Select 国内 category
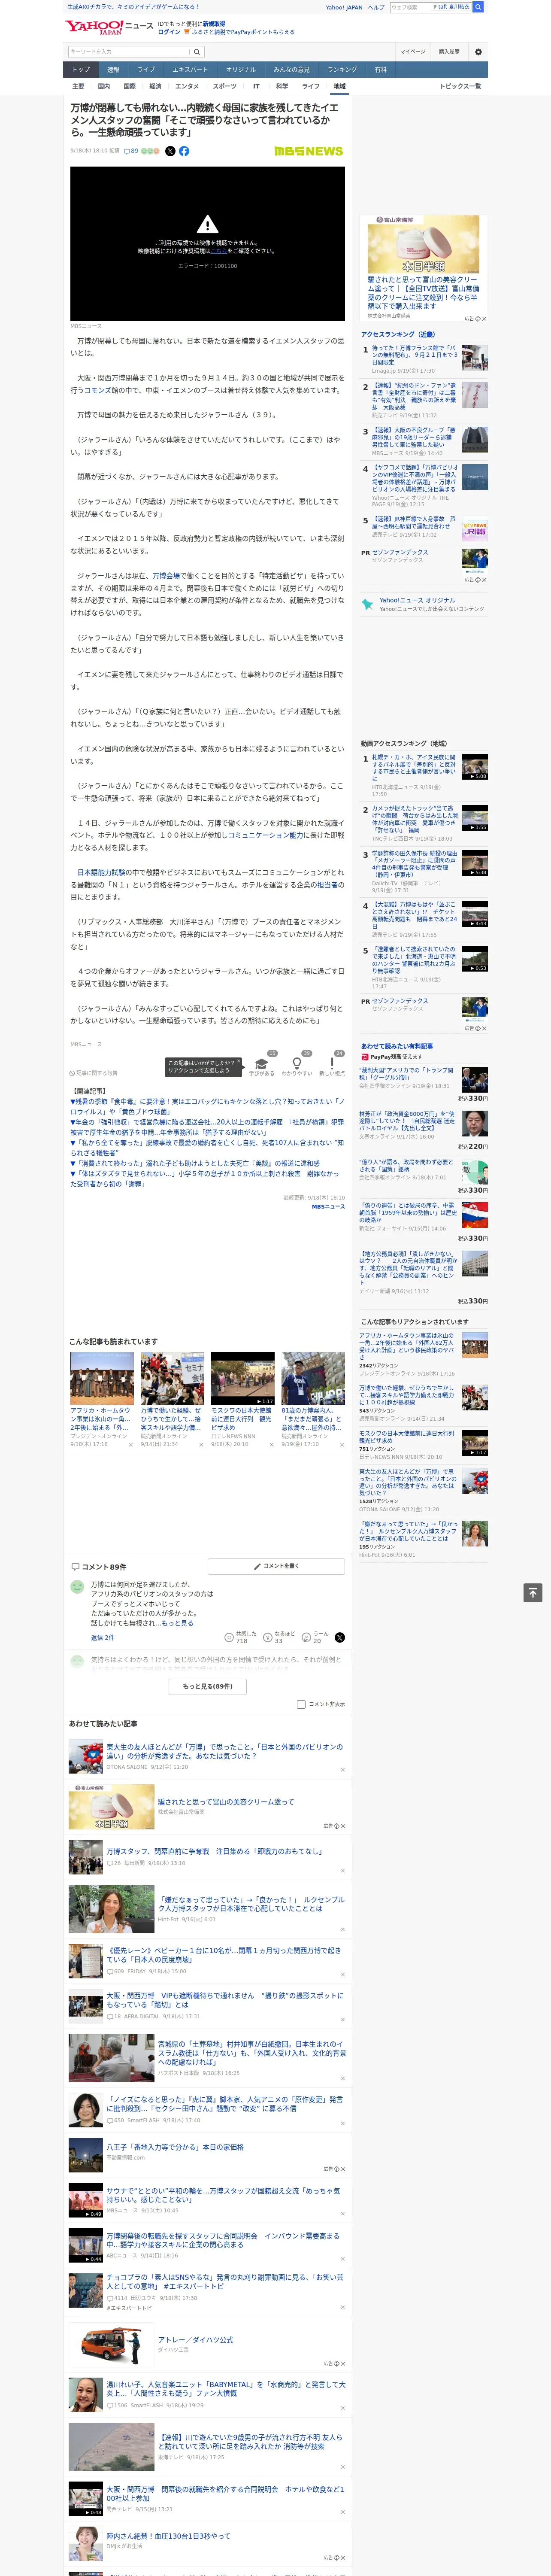 coord(104,86)
